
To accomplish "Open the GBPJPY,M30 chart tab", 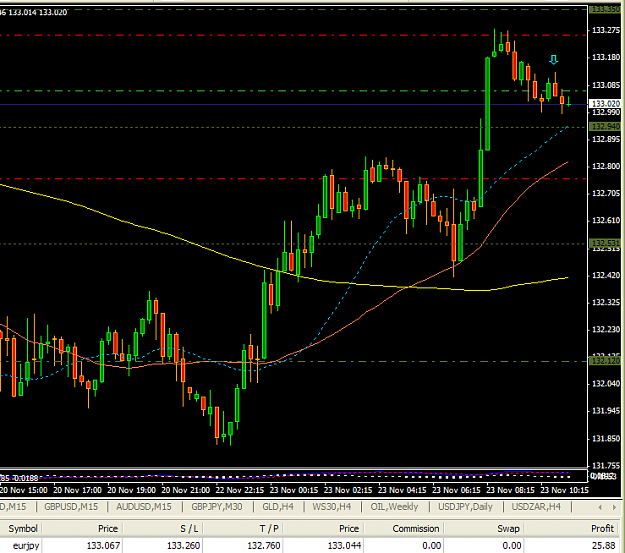I will pyautogui.click(x=216, y=507).
